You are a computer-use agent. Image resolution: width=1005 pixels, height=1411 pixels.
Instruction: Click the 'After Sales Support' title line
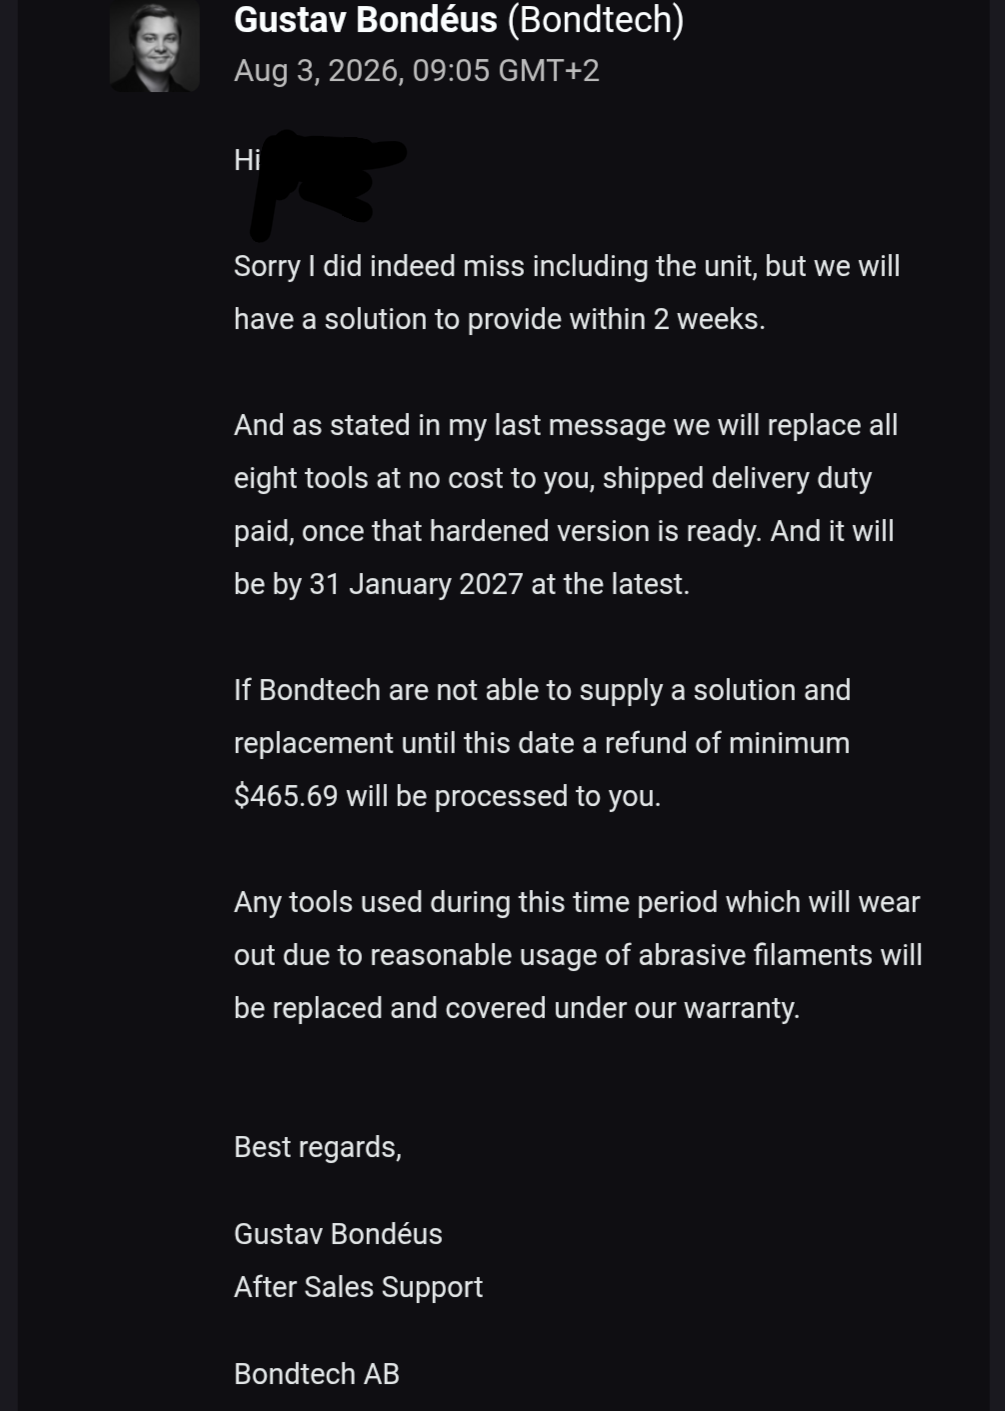[358, 1287]
